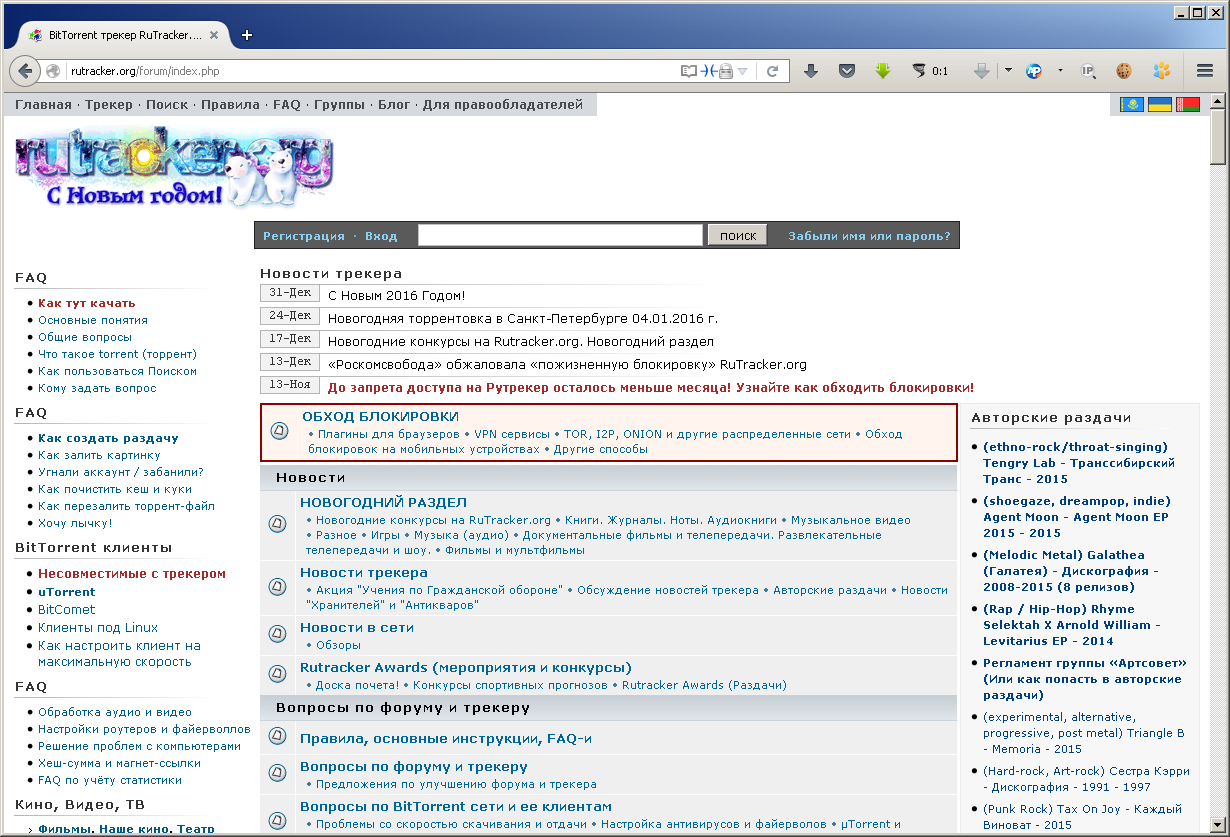The height and width of the screenshot is (837, 1230).
Task: Click the Регистрация link
Action: (x=304, y=236)
